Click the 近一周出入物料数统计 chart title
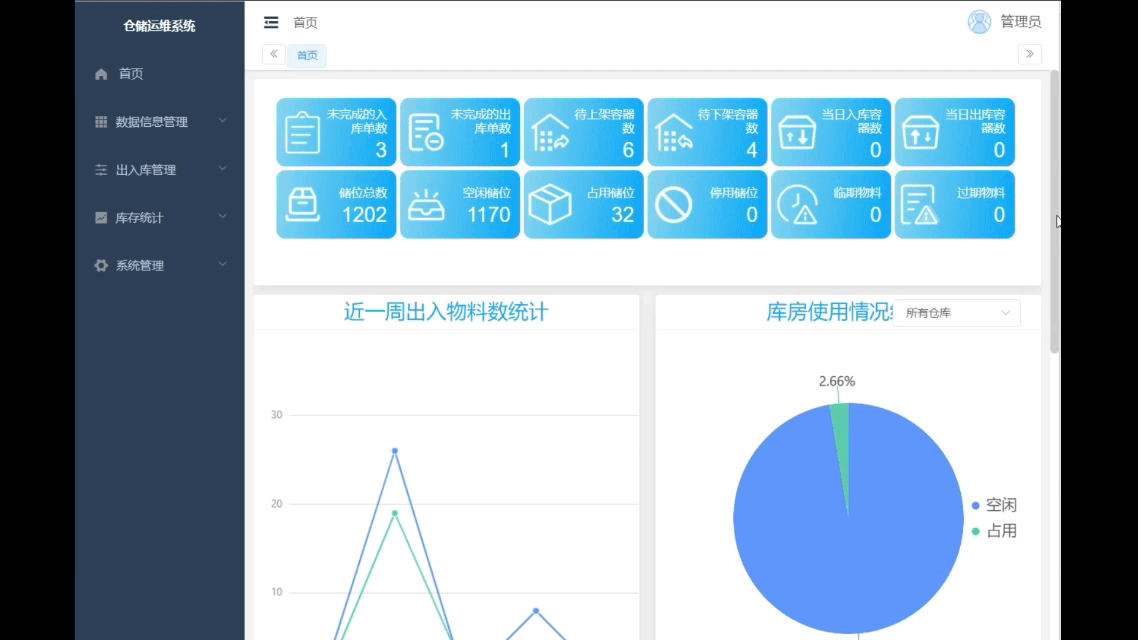The image size is (1138, 640). coord(446,312)
